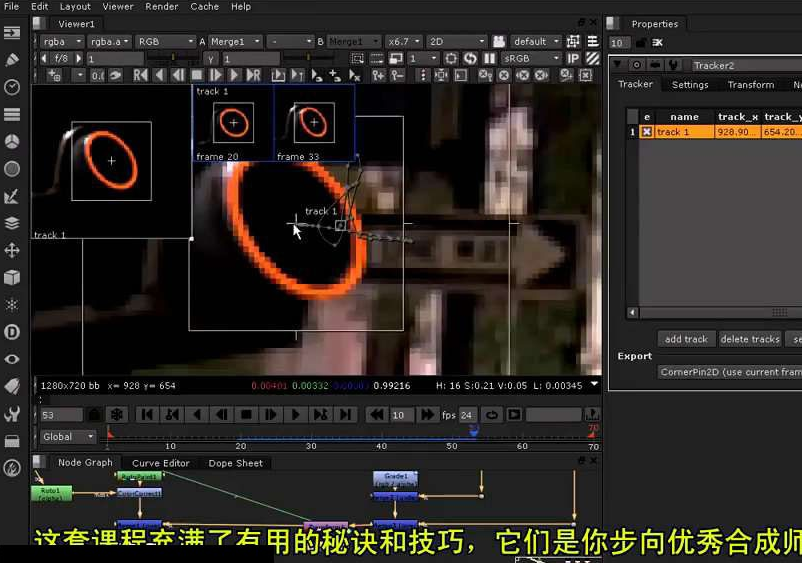Open the Image nodes toolbar icon

[12, 32]
